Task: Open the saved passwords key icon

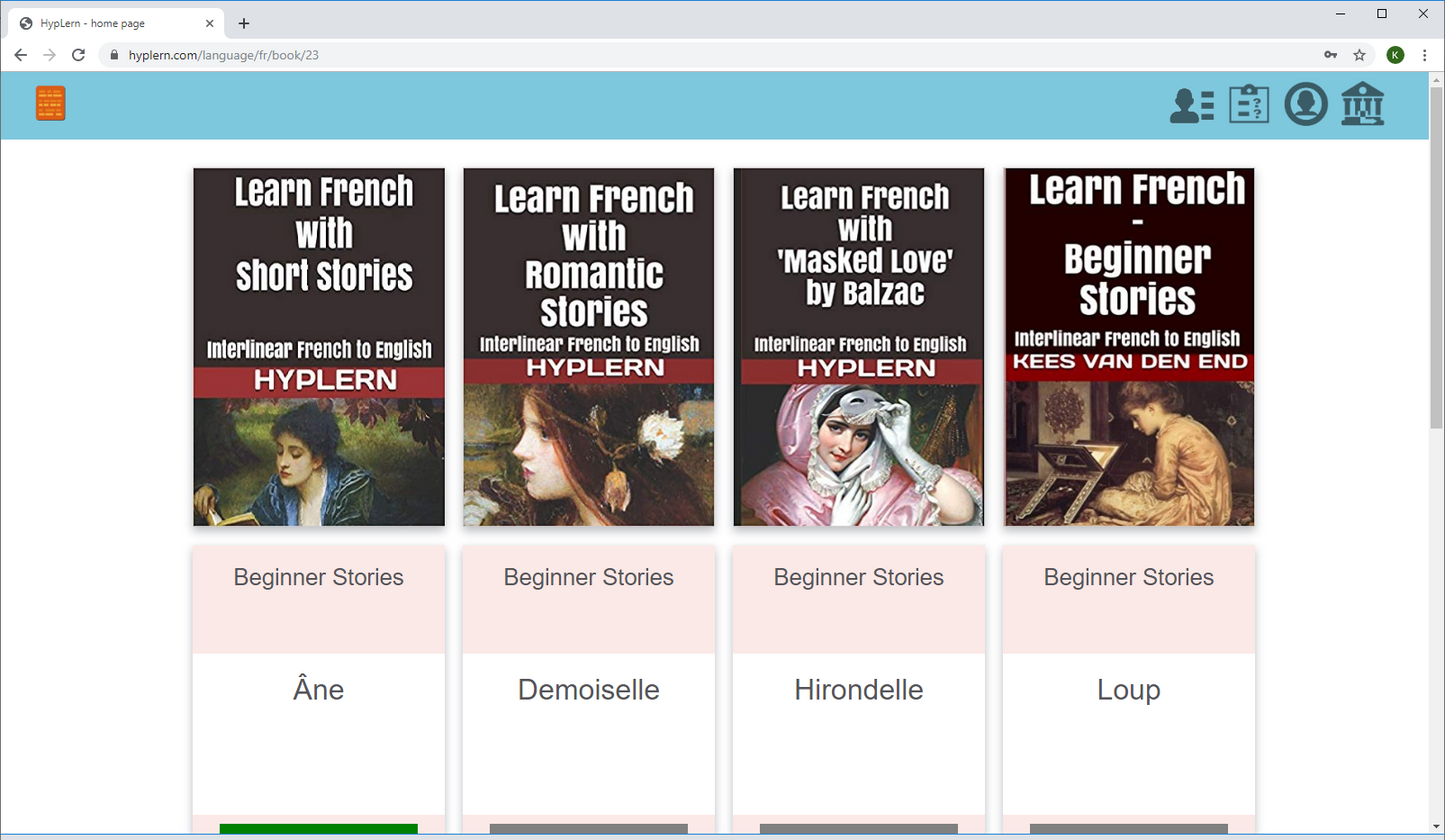Action: (1330, 55)
